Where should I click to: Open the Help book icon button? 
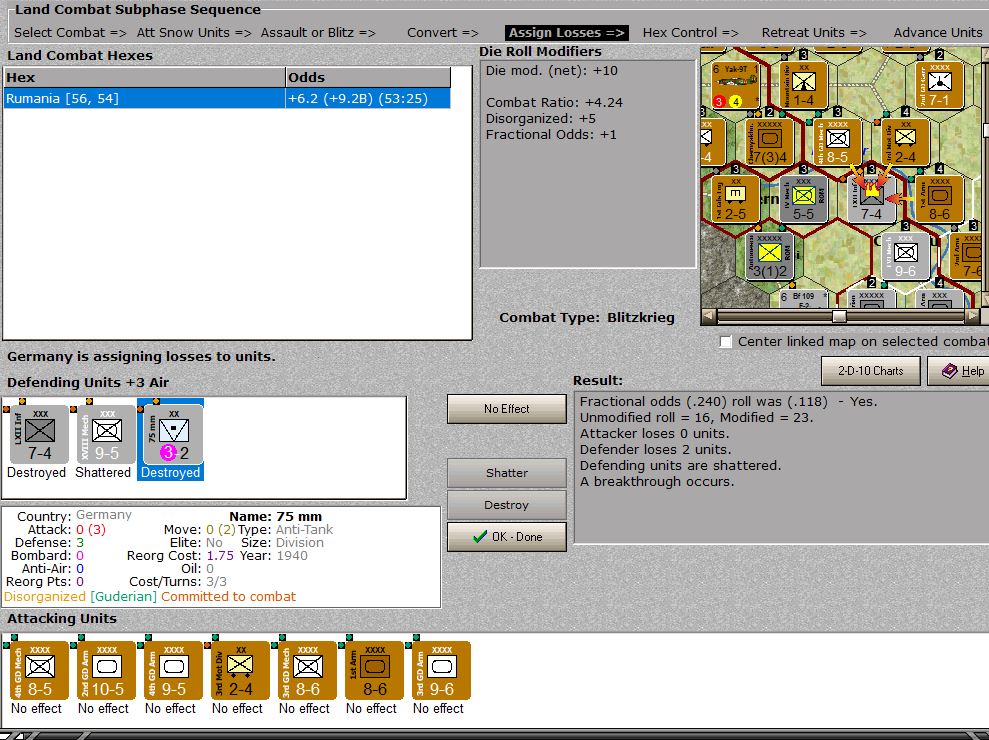point(960,371)
